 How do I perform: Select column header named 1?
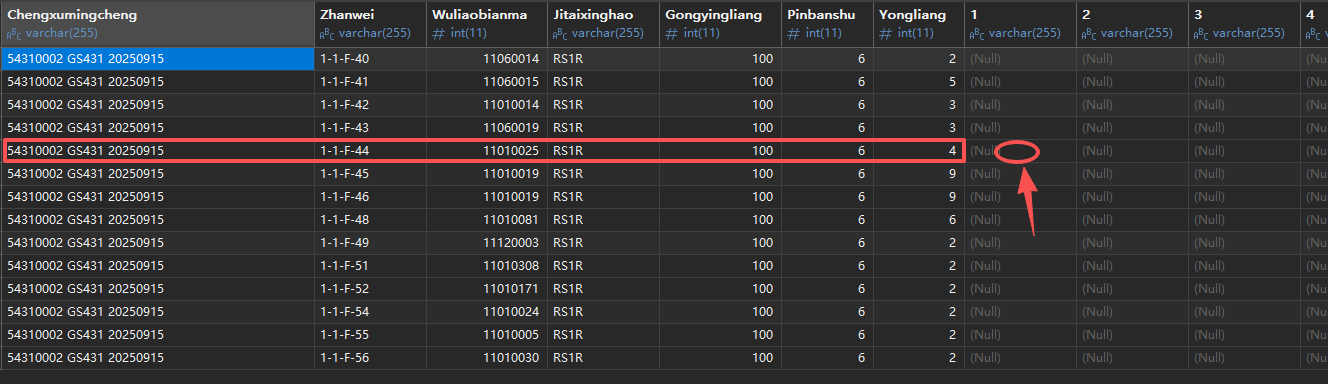point(1020,24)
